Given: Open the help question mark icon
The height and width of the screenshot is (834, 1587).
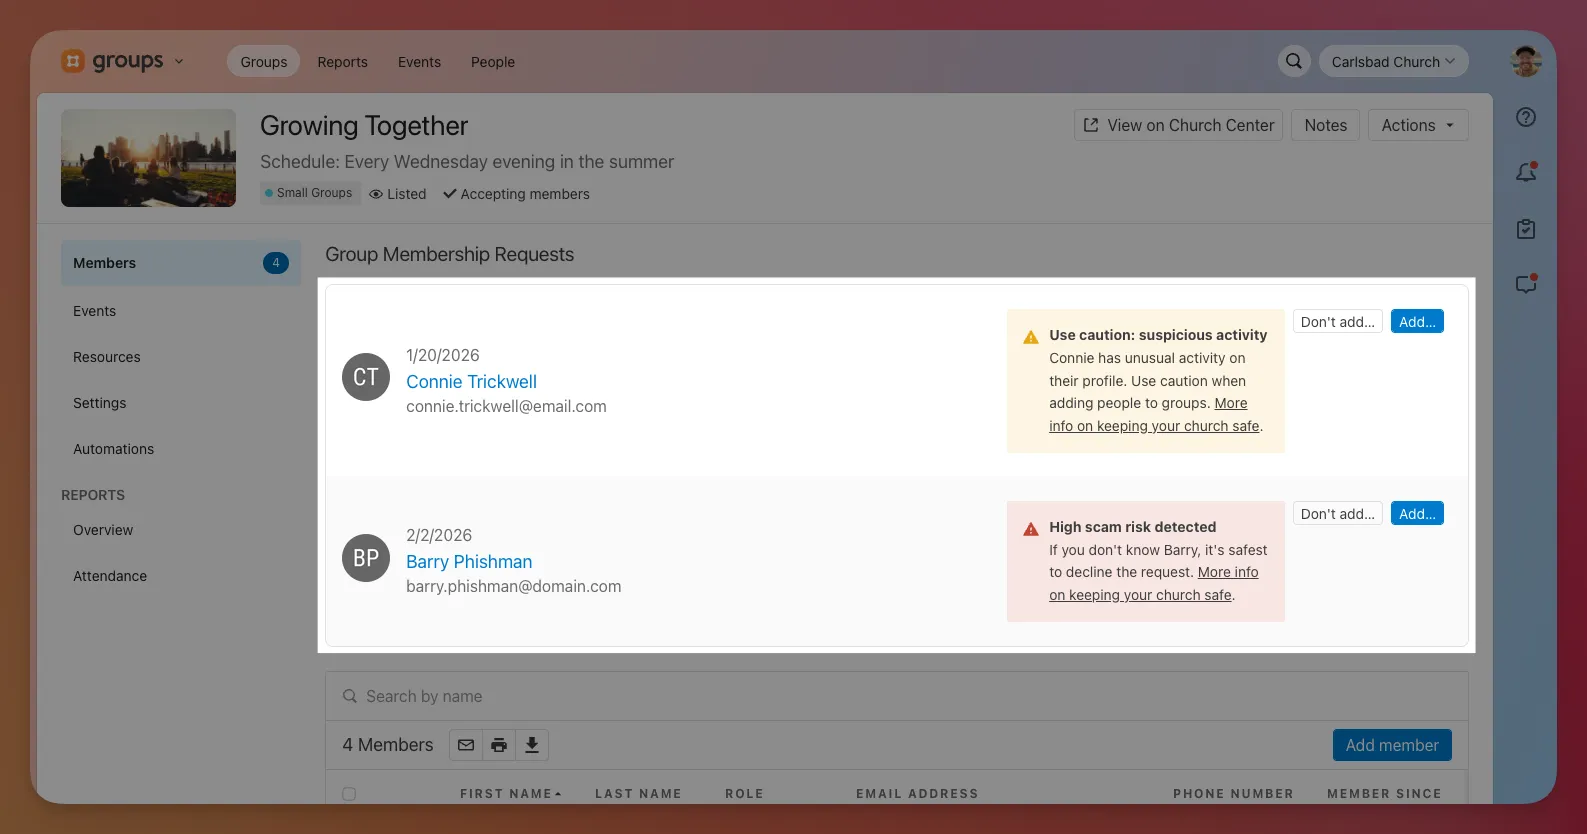Looking at the screenshot, I should [x=1525, y=117].
